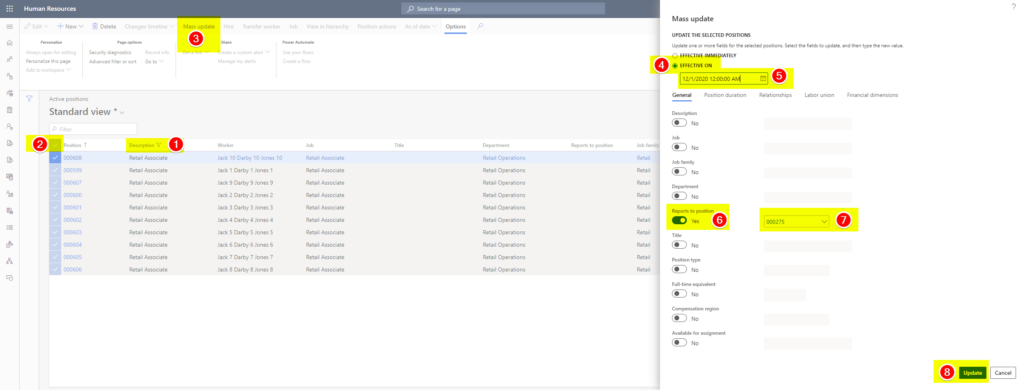Click the Cancel button
The image size is (1024, 390).
(x=1002, y=372)
